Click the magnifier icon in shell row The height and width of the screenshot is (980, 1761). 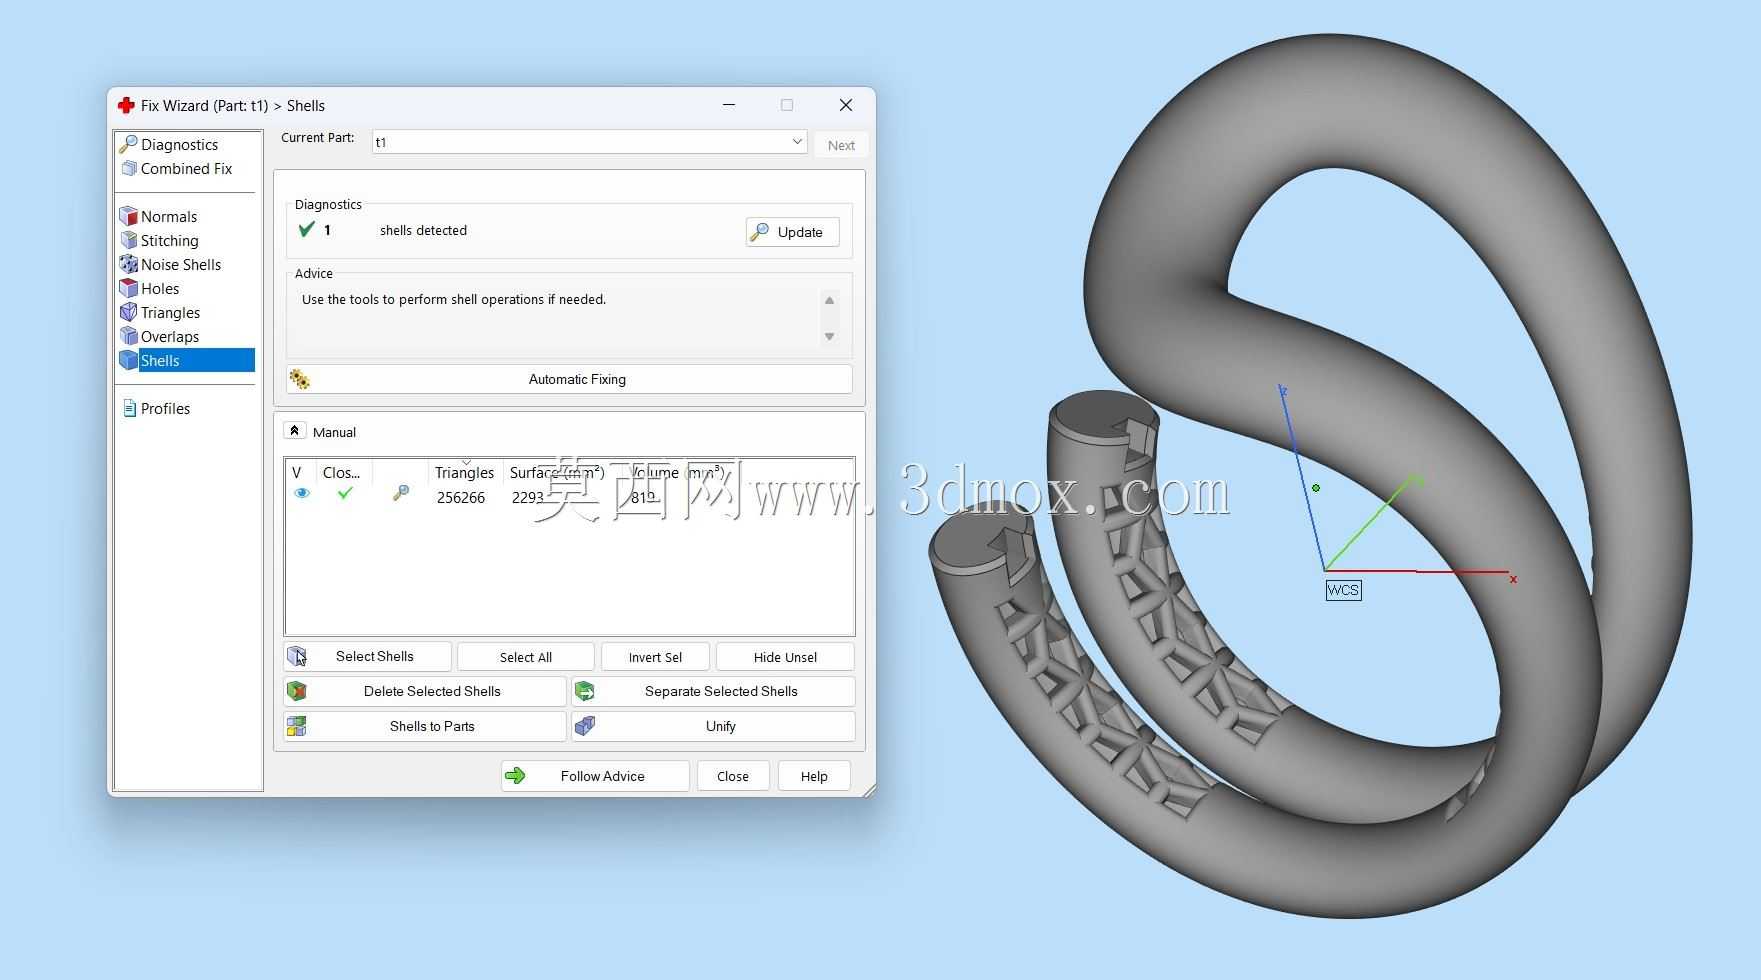(x=401, y=493)
